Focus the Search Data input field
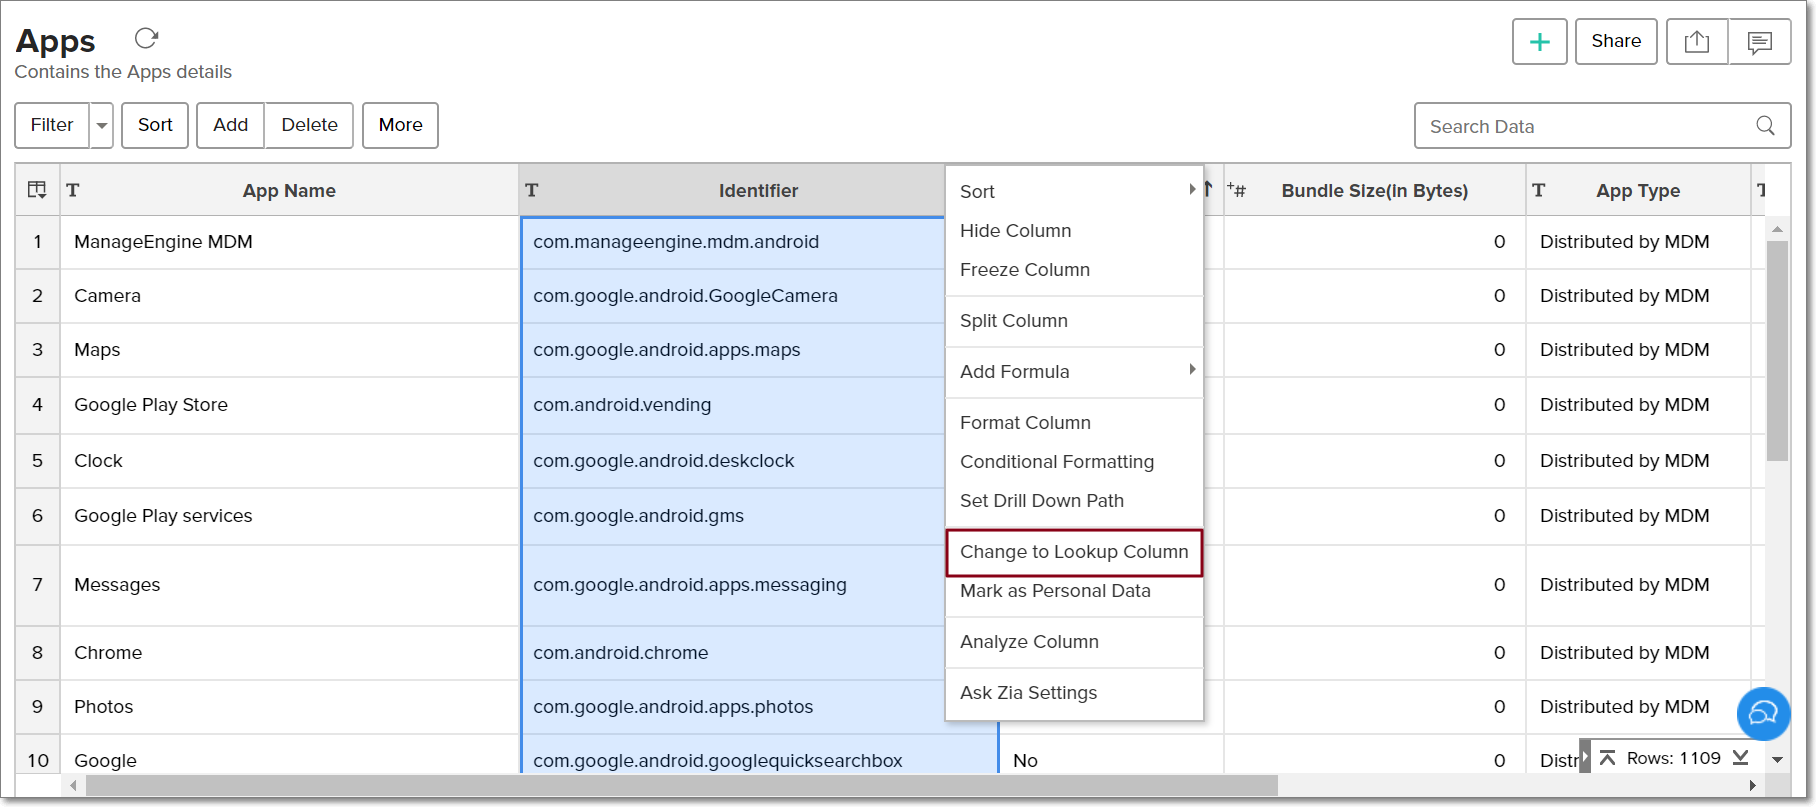Image resolution: width=1816 pixels, height=807 pixels. click(1580, 127)
